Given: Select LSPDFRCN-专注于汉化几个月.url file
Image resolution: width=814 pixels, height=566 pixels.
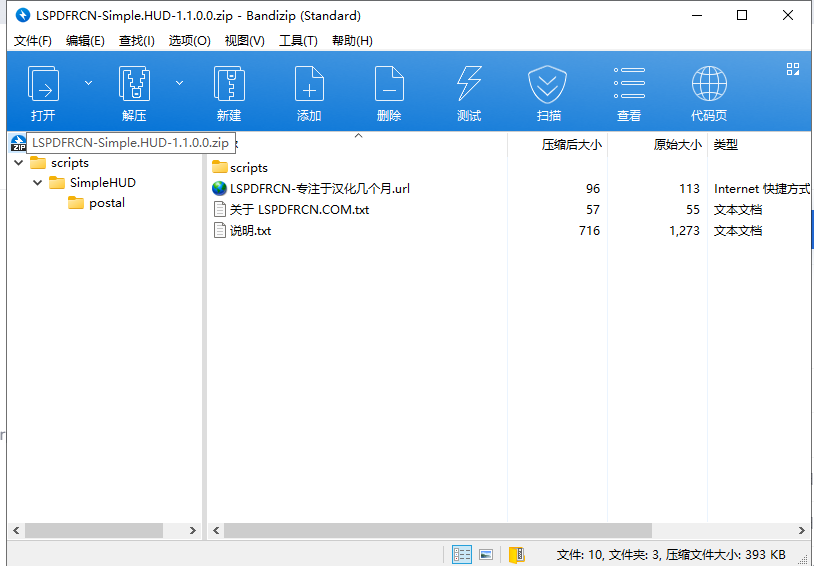Looking at the screenshot, I should coord(320,188).
